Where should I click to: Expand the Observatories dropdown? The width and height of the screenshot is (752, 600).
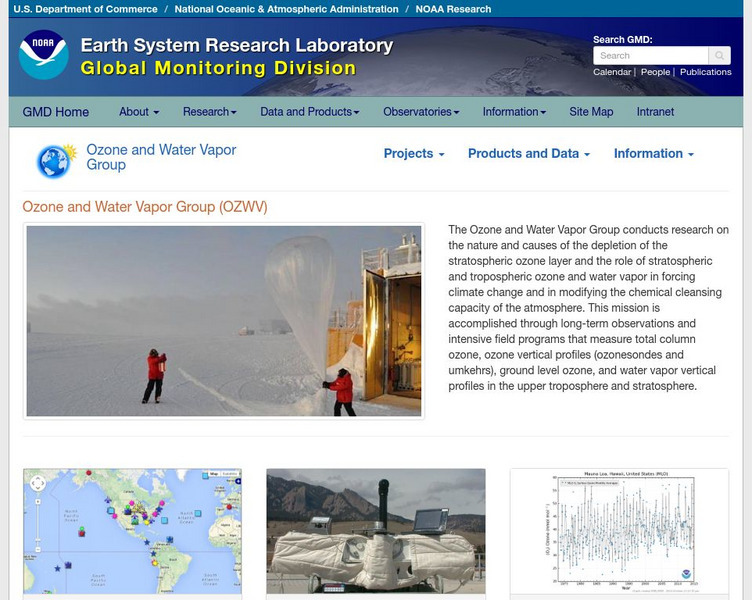(421, 112)
